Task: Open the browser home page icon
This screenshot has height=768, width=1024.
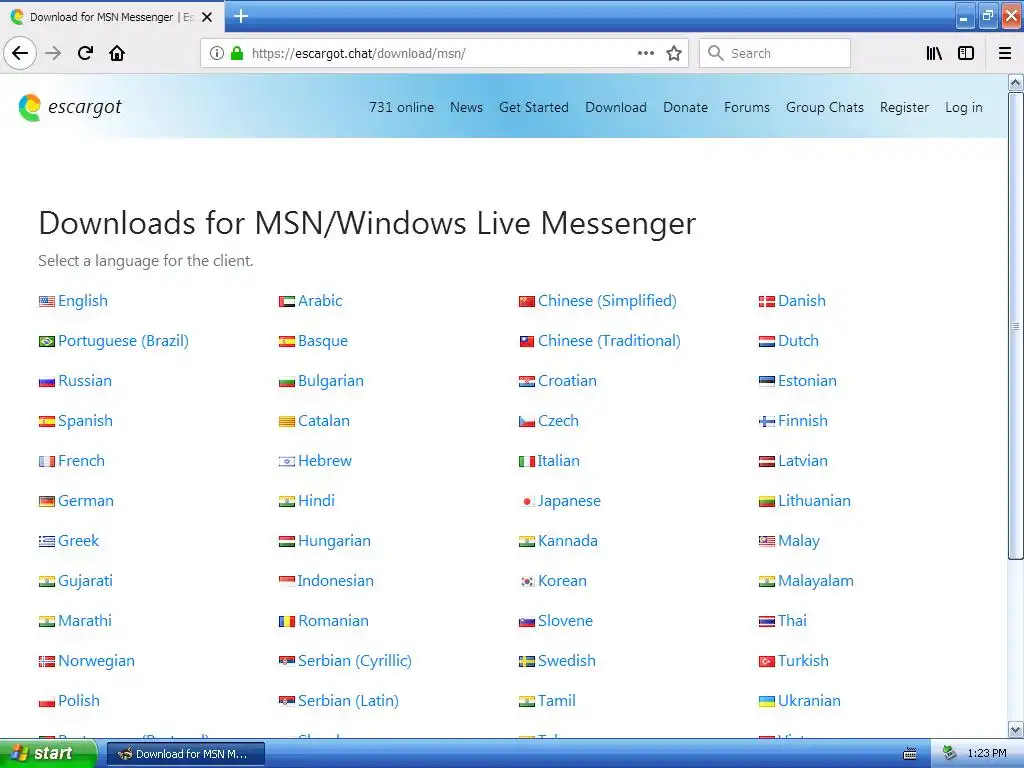Action: point(117,53)
